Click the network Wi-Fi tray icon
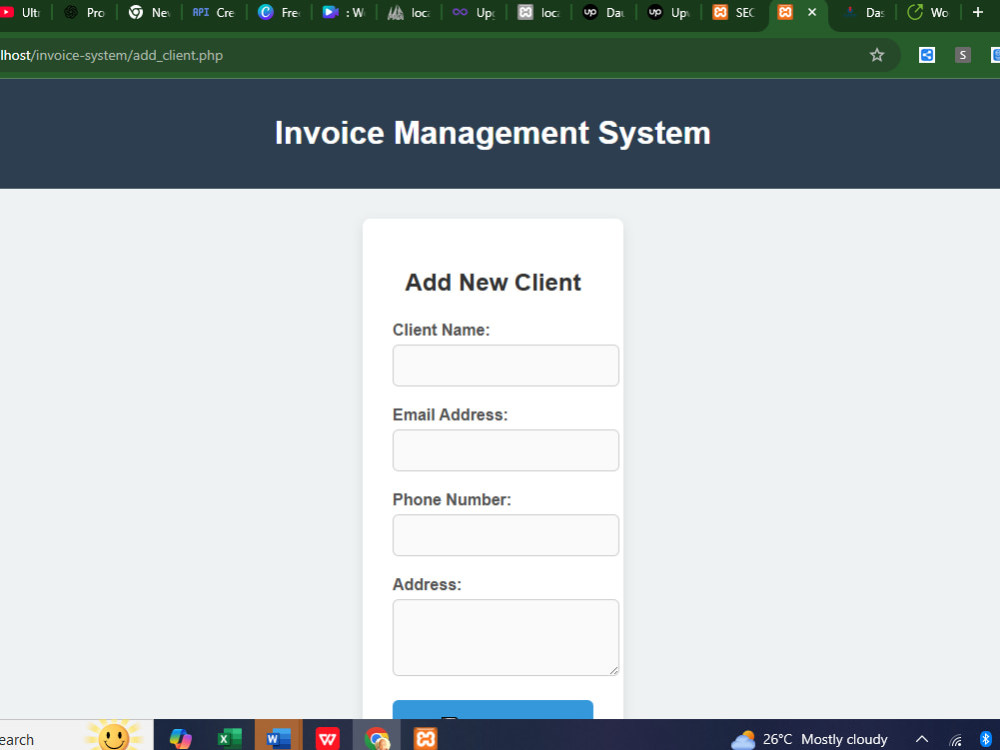Viewport: 1000px width, 750px height. pos(955,740)
